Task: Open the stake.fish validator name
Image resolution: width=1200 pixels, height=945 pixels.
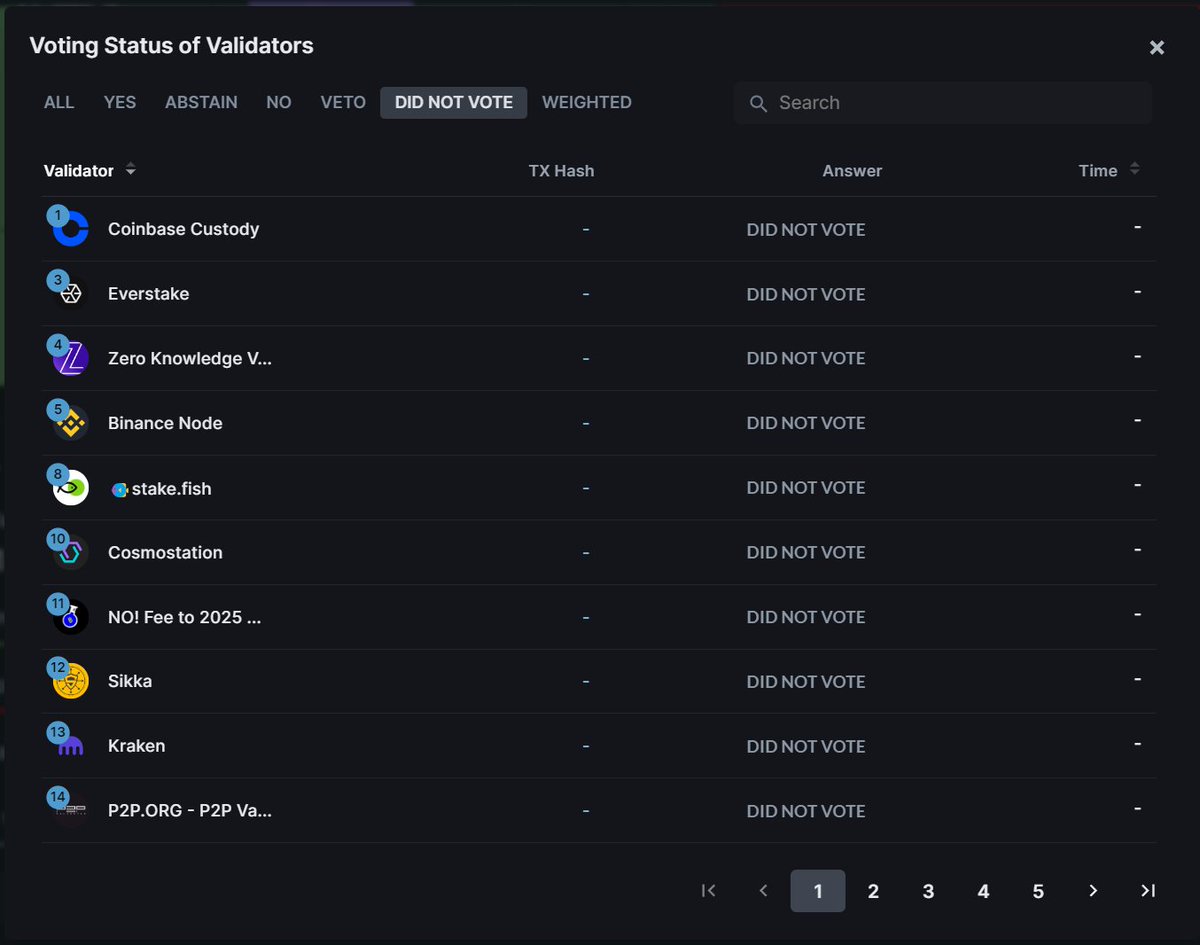Action: 172,489
